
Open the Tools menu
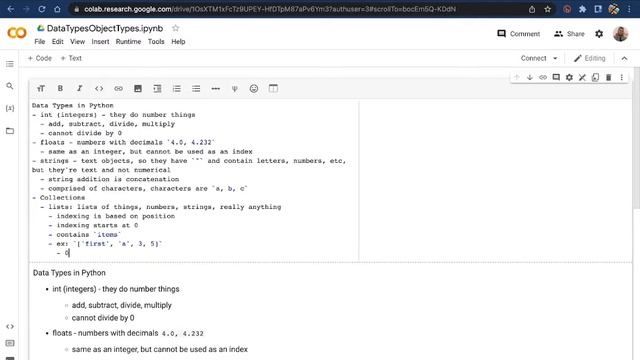point(156,42)
